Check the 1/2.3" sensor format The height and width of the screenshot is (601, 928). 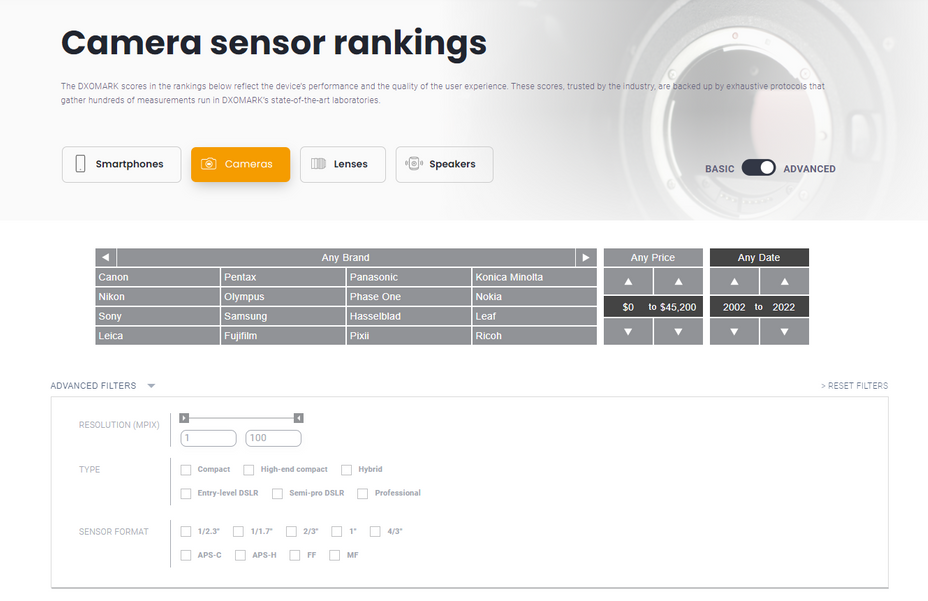186,532
